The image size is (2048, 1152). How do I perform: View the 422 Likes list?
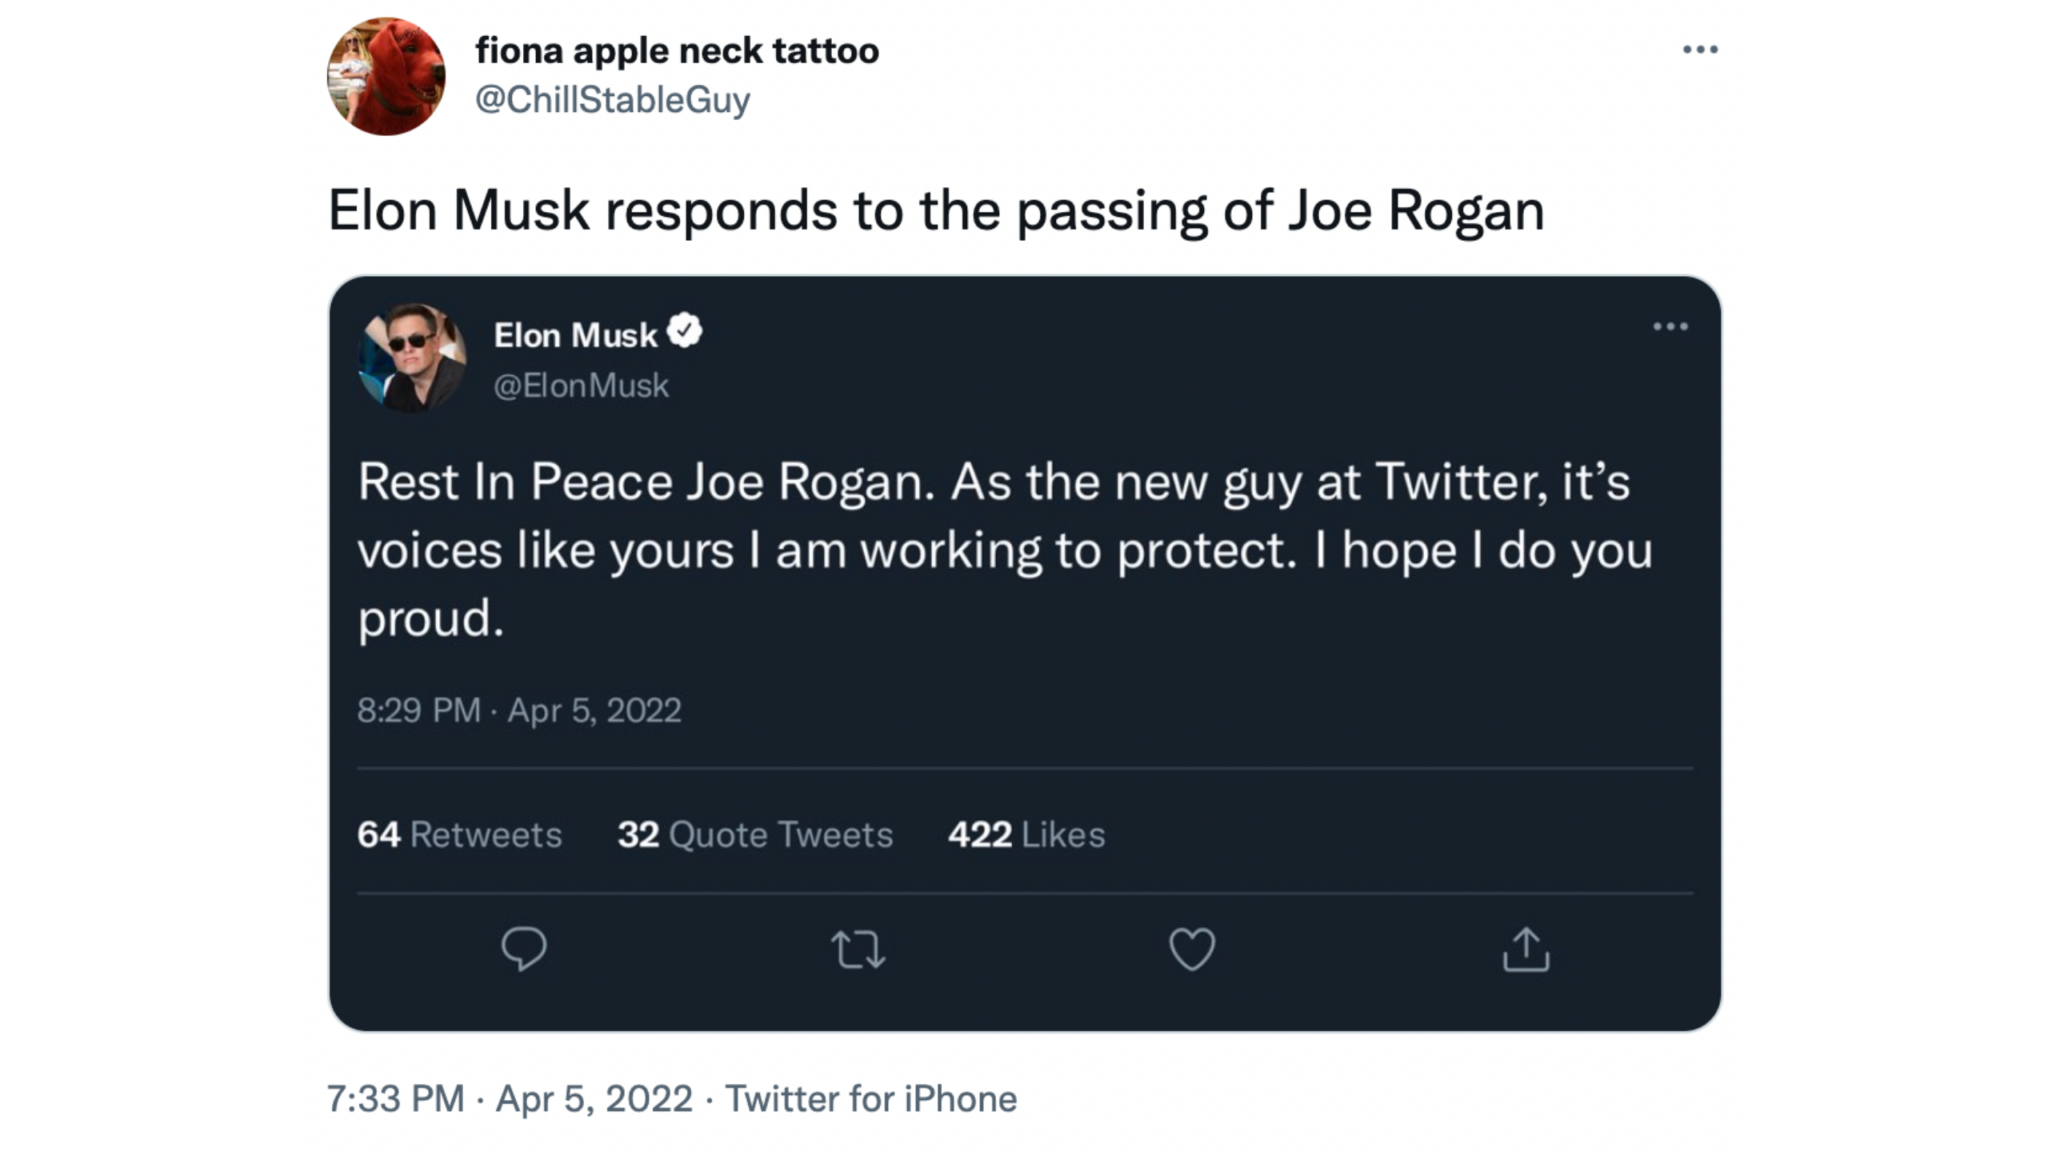(x=1027, y=834)
